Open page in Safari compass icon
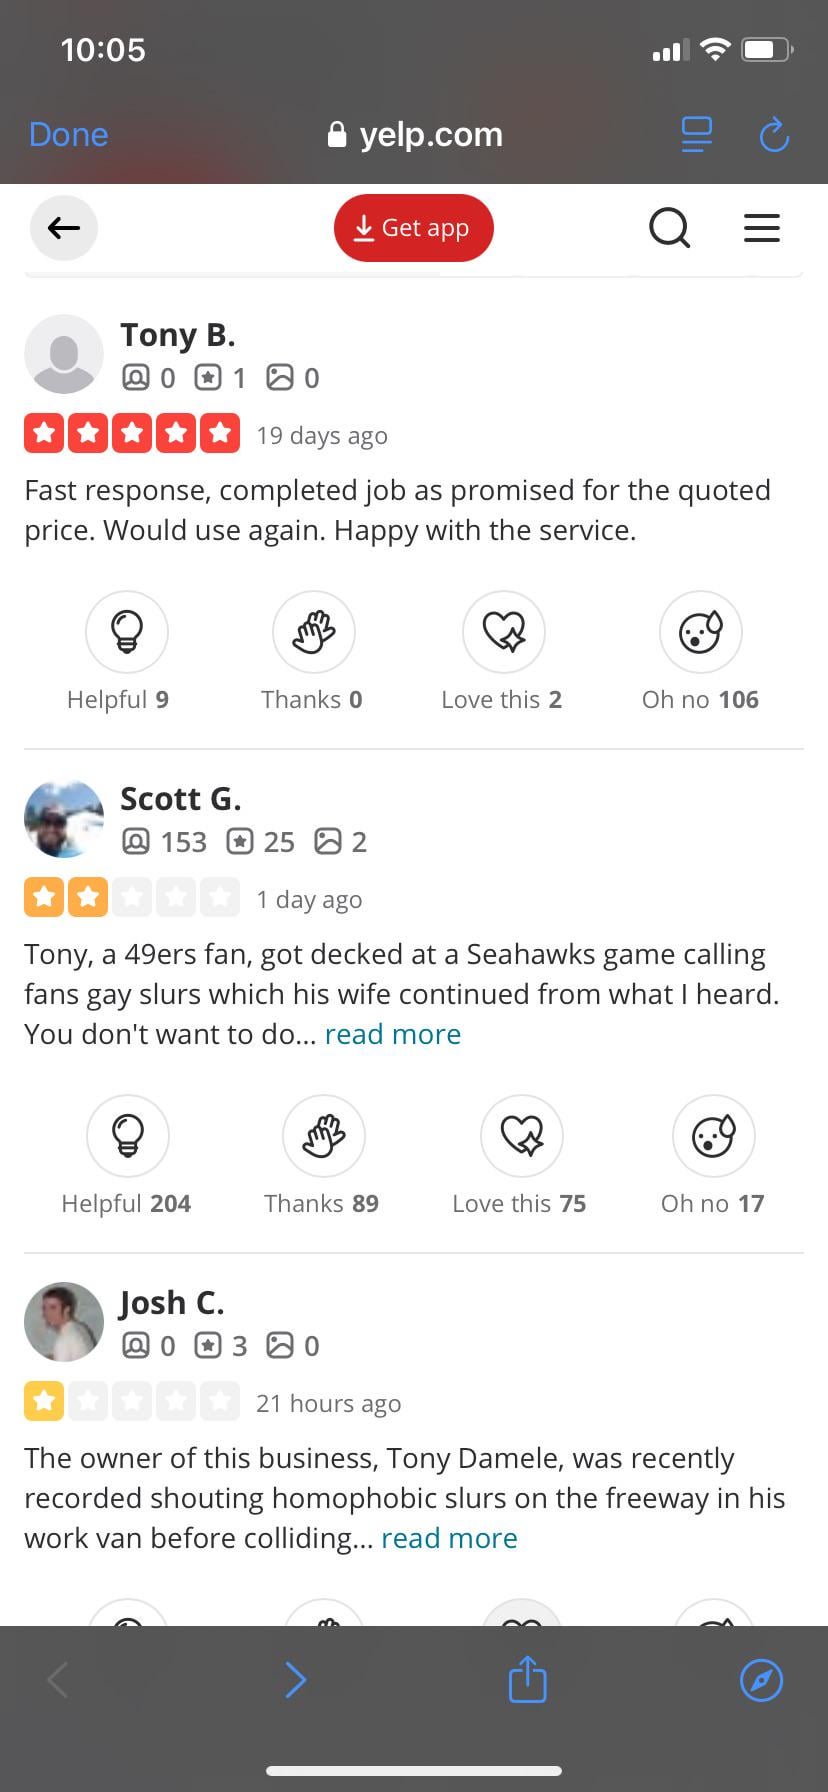 click(x=761, y=1679)
